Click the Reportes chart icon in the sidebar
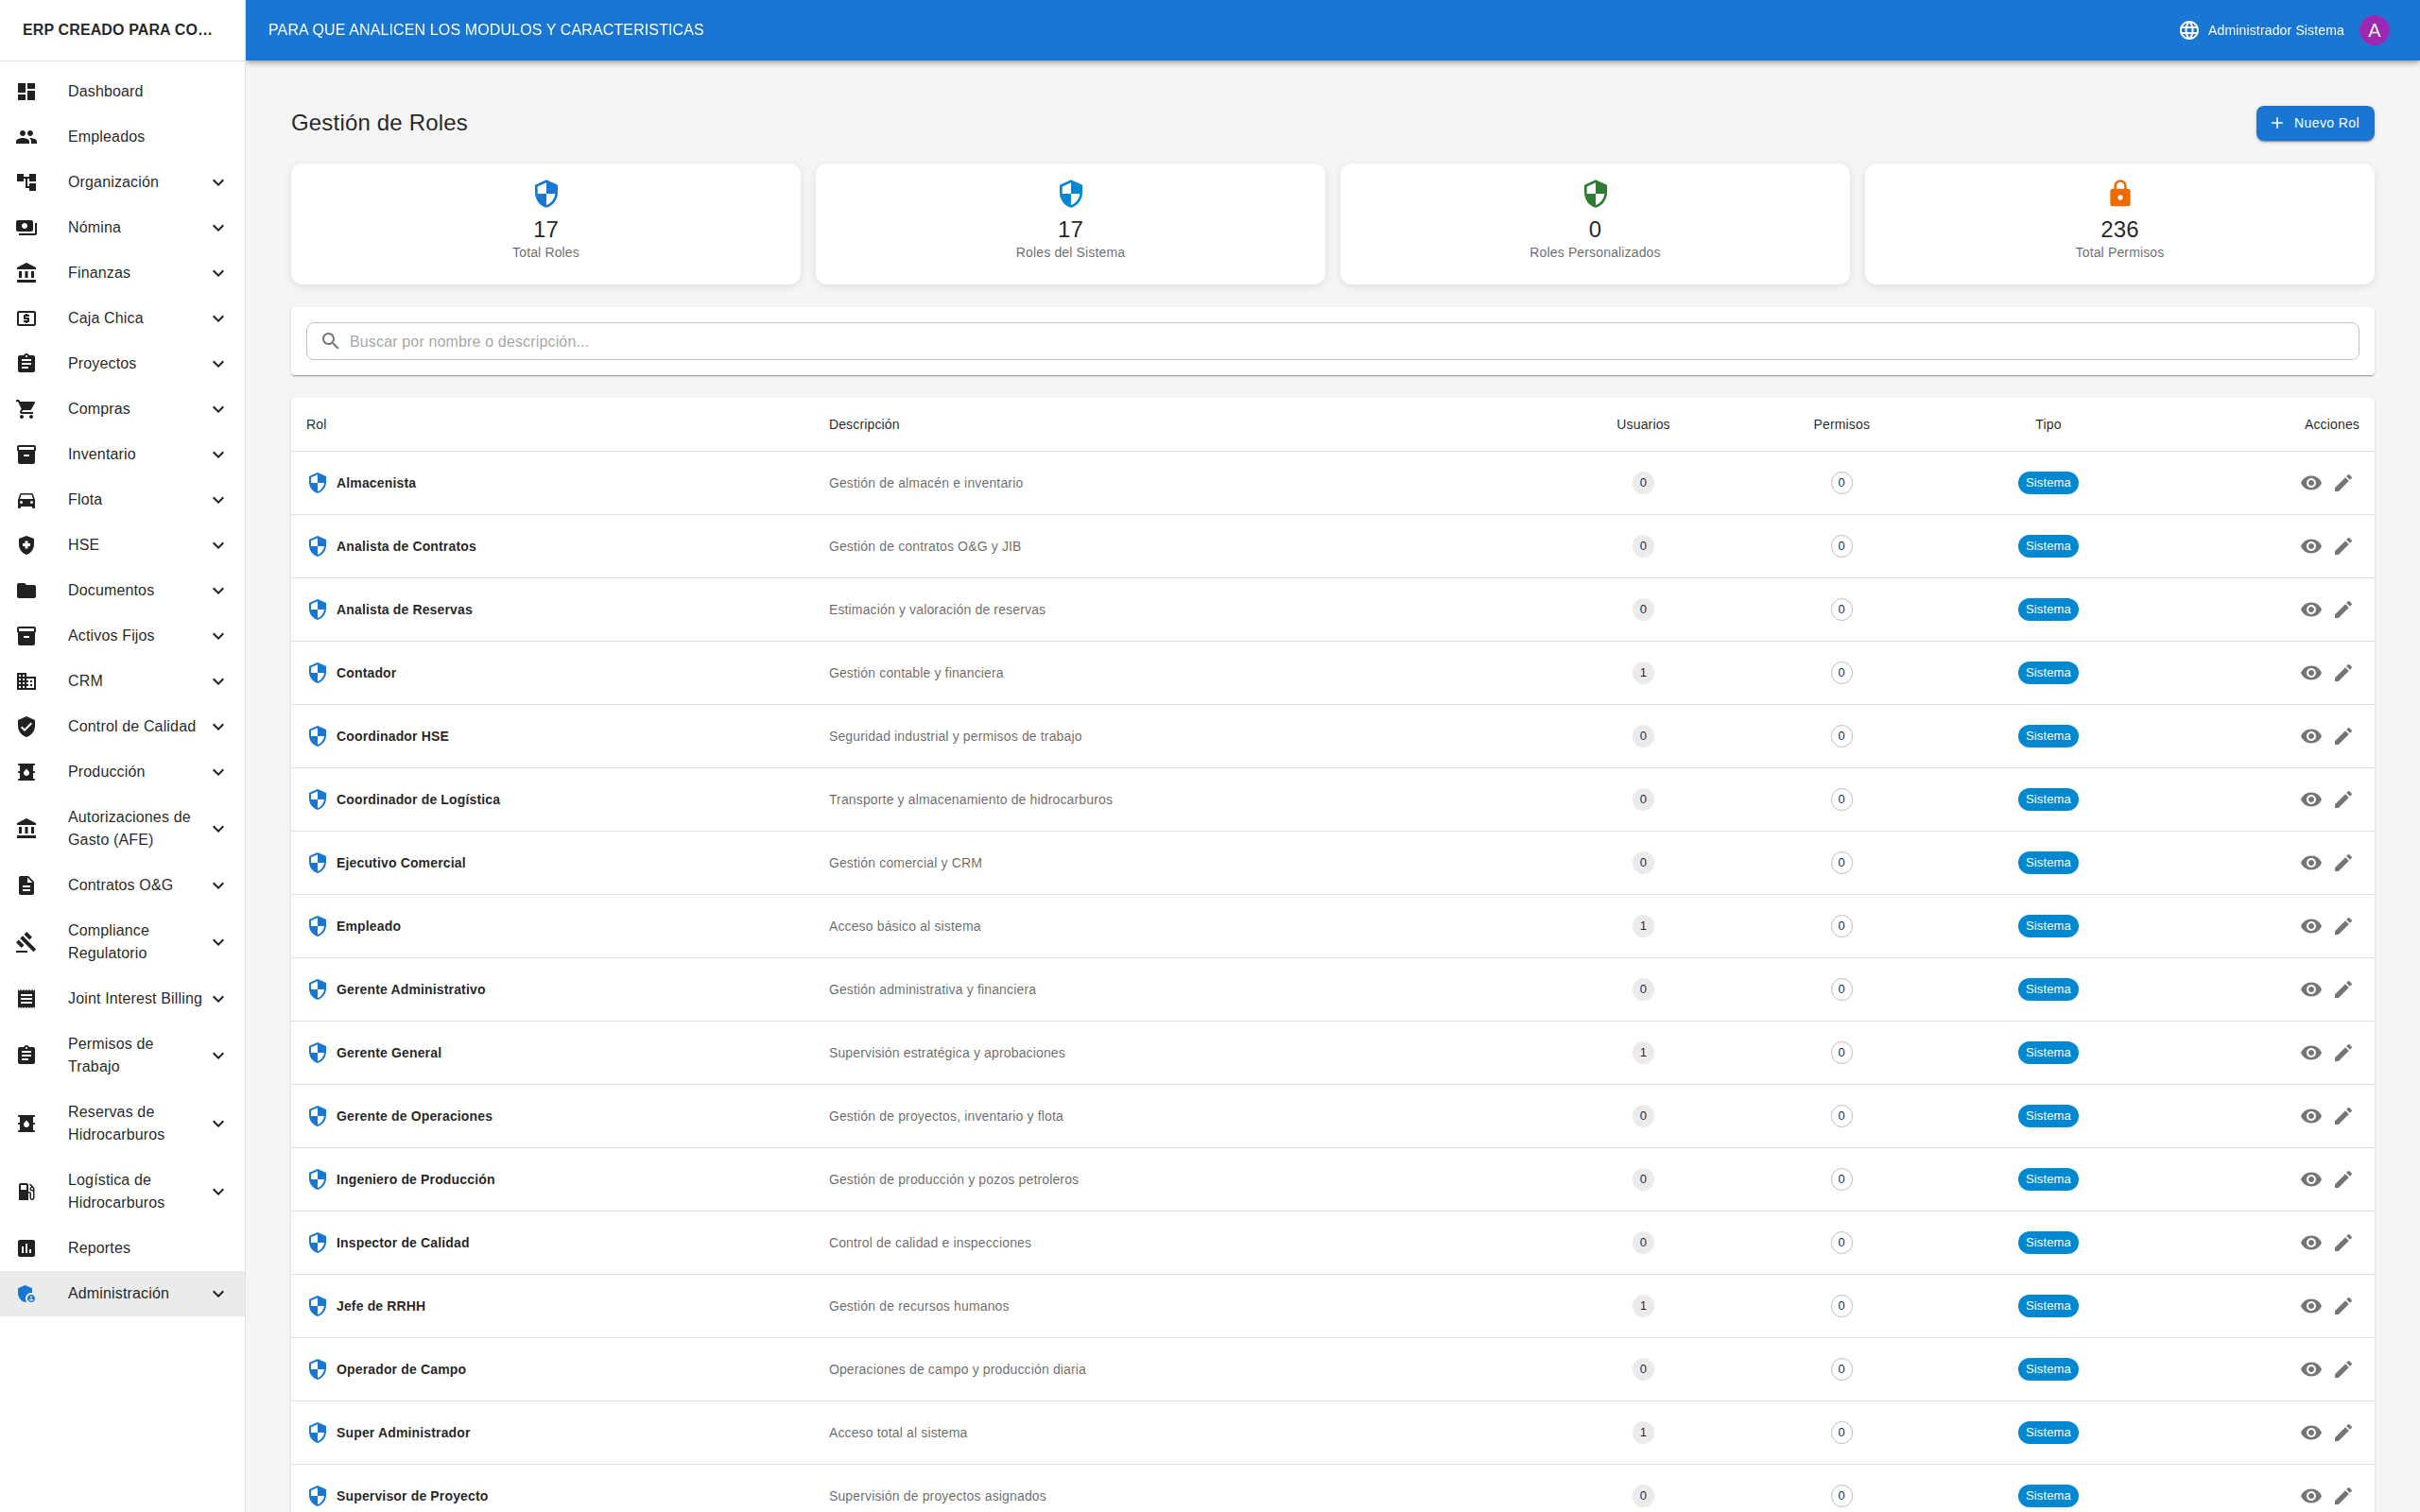 [x=27, y=1248]
